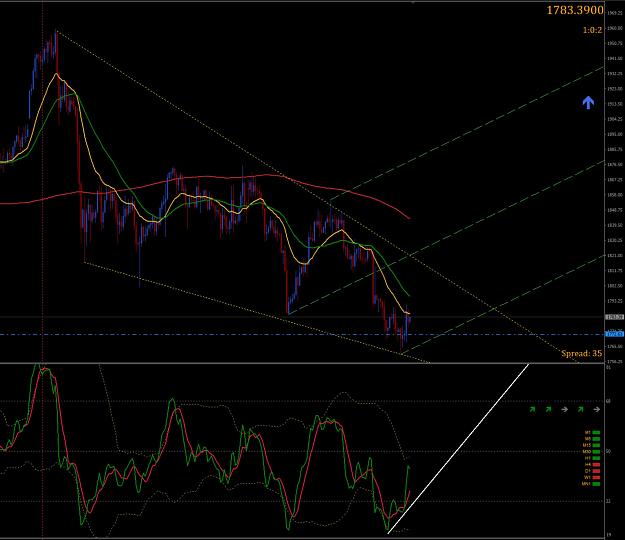Screen dimensions: 625x540
Task: Click the red block beside H4
Action: tap(596, 465)
